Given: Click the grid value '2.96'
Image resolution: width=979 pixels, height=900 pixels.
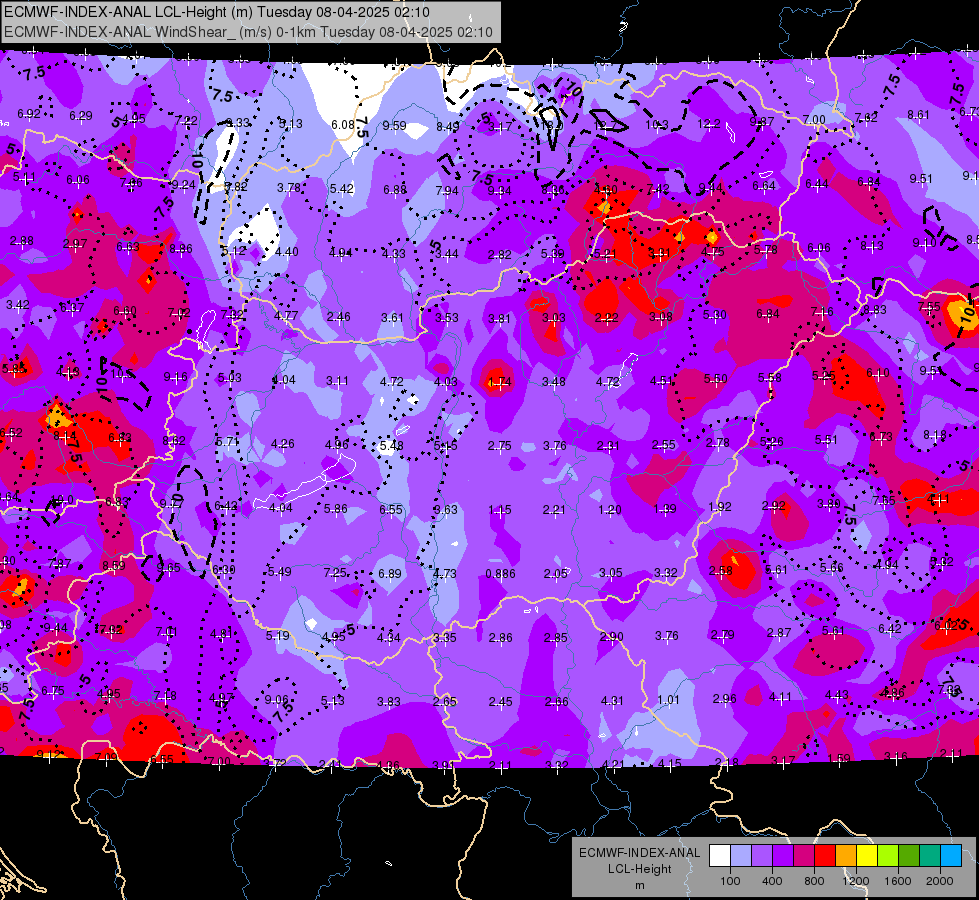Looking at the screenshot, I should (x=724, y=699).
